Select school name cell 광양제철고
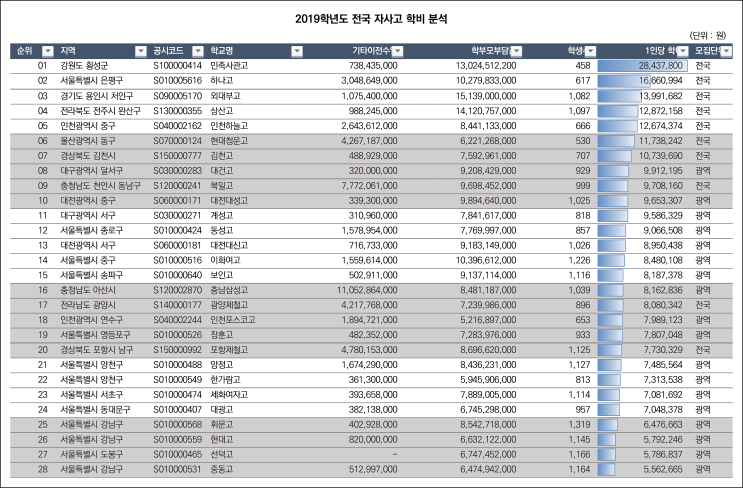 pyautogui.click(x=229, y=305)
